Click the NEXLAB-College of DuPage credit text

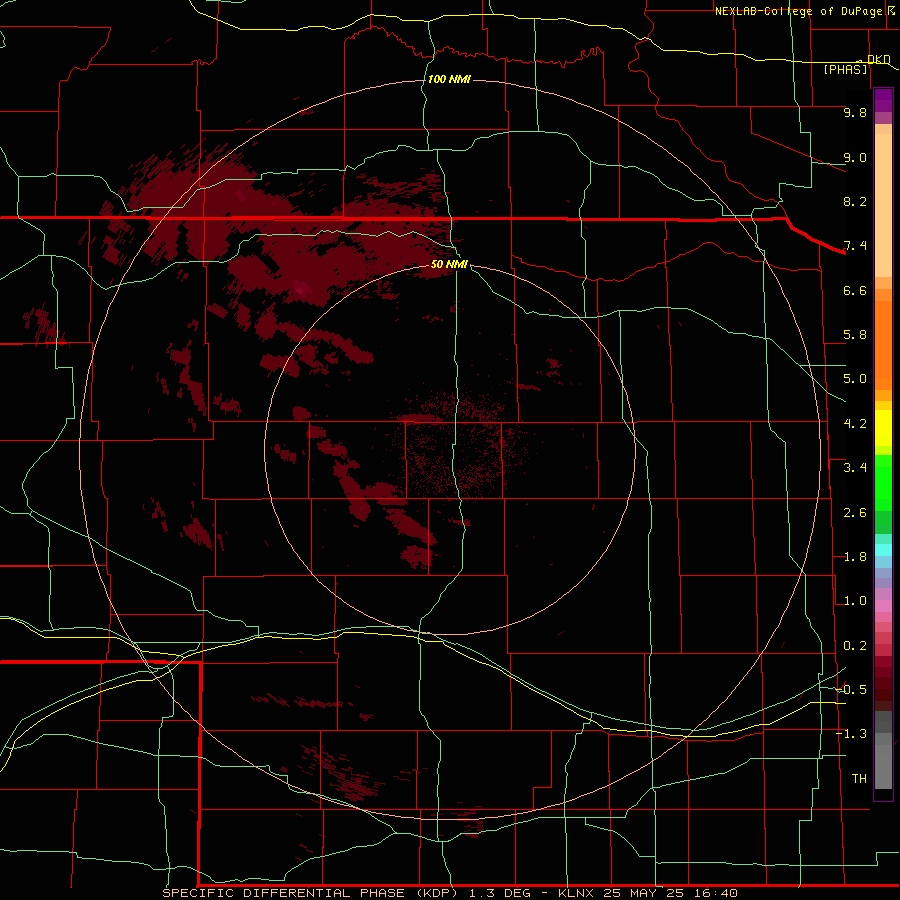tap(798, 11)
